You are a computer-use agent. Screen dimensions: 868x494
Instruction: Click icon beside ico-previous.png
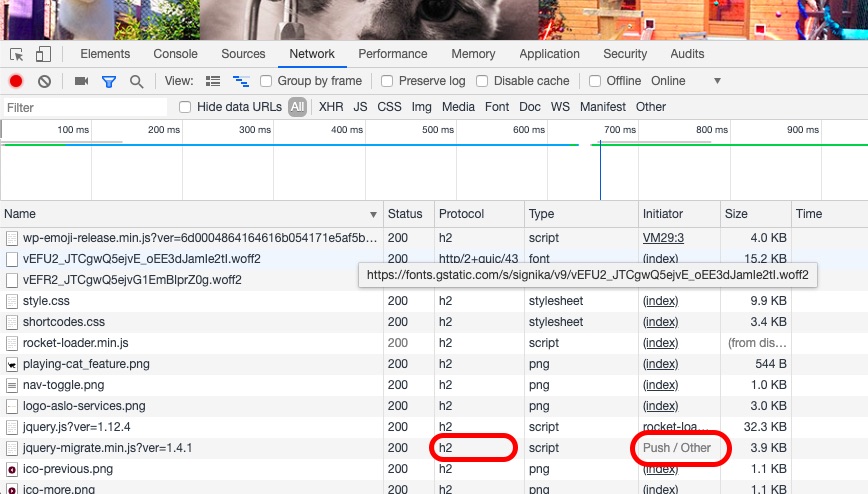click(12, 470)
